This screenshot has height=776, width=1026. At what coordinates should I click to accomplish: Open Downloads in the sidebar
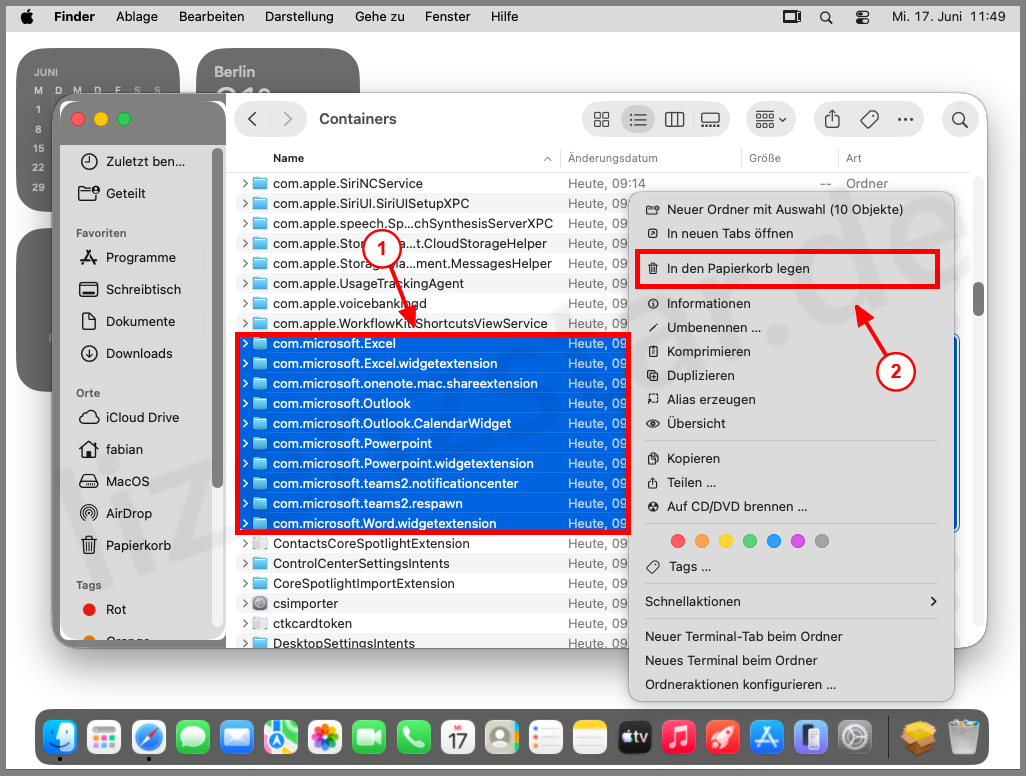pyautogui.click(x=126, y=354)
